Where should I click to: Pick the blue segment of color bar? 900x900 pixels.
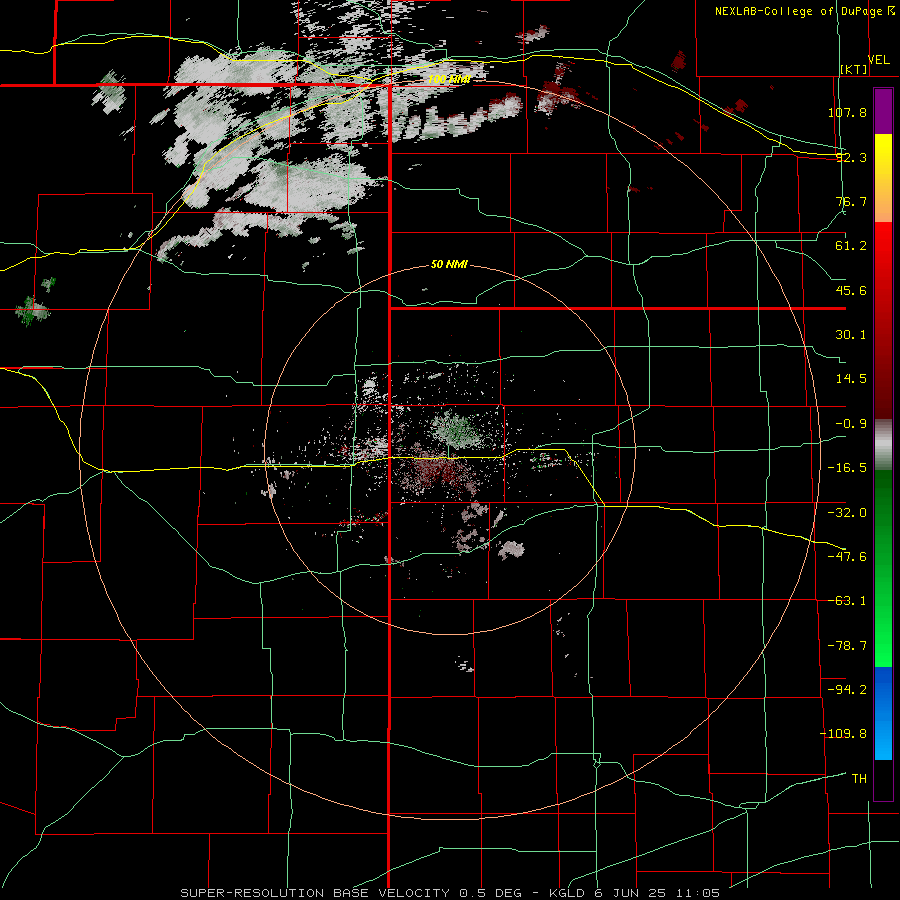tap(883, 713)
